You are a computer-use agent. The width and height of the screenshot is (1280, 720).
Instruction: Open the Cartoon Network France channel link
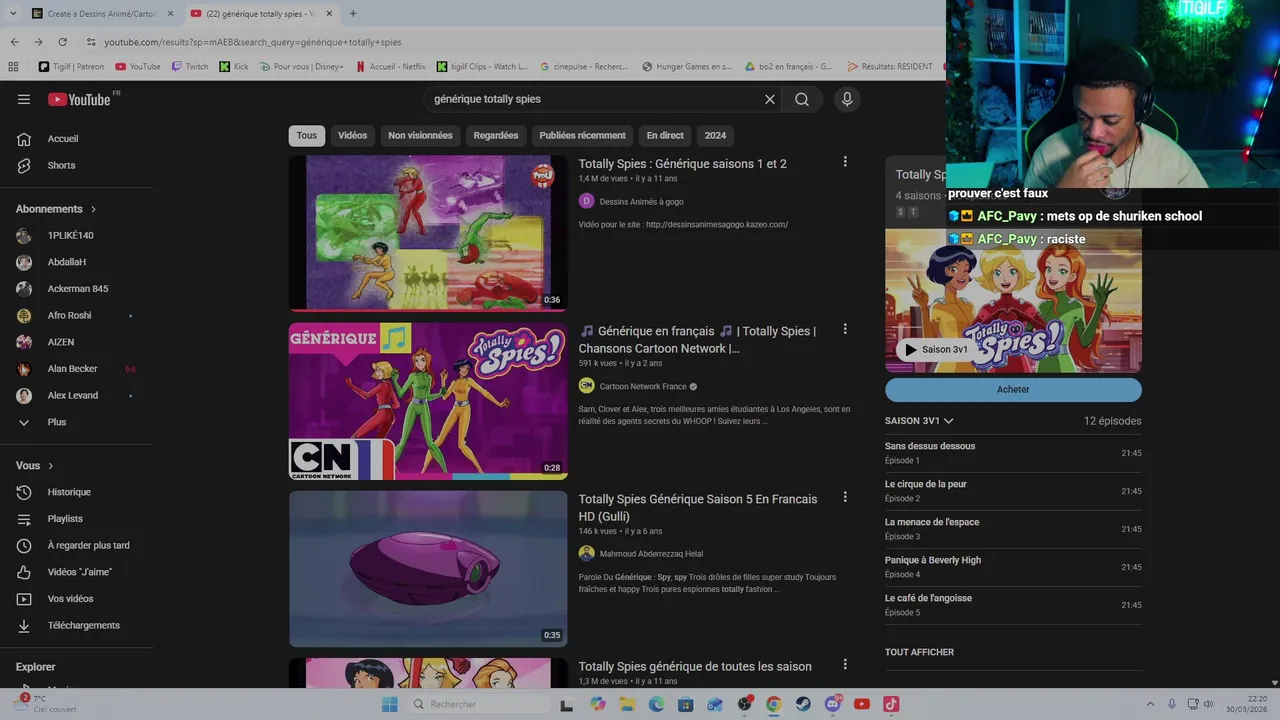click(643, 386)
